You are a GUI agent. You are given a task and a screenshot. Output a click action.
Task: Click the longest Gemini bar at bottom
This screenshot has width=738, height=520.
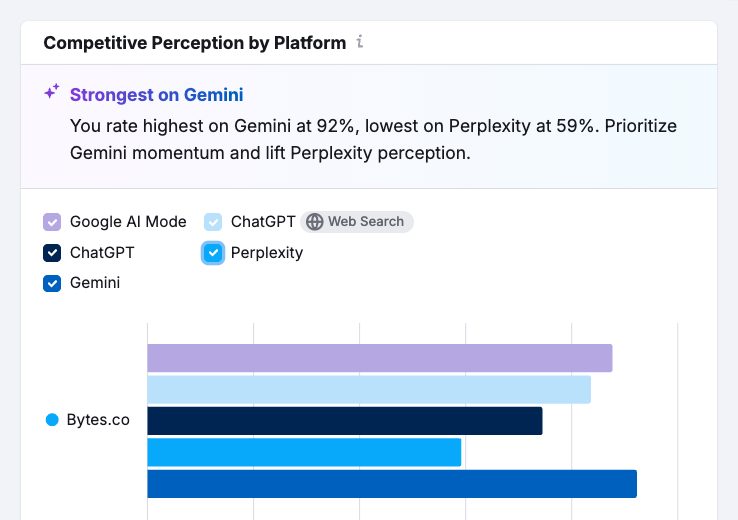tap(391, 483)
